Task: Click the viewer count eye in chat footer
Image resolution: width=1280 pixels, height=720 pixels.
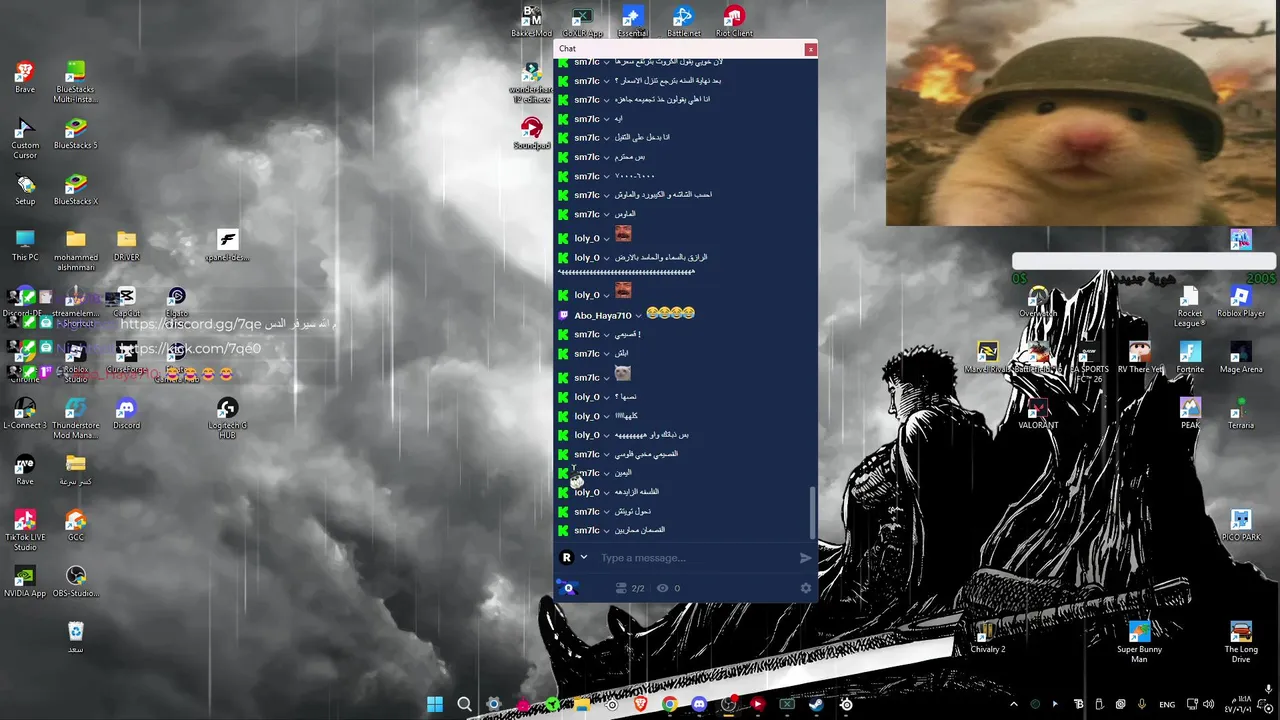Action: point(668,588)
